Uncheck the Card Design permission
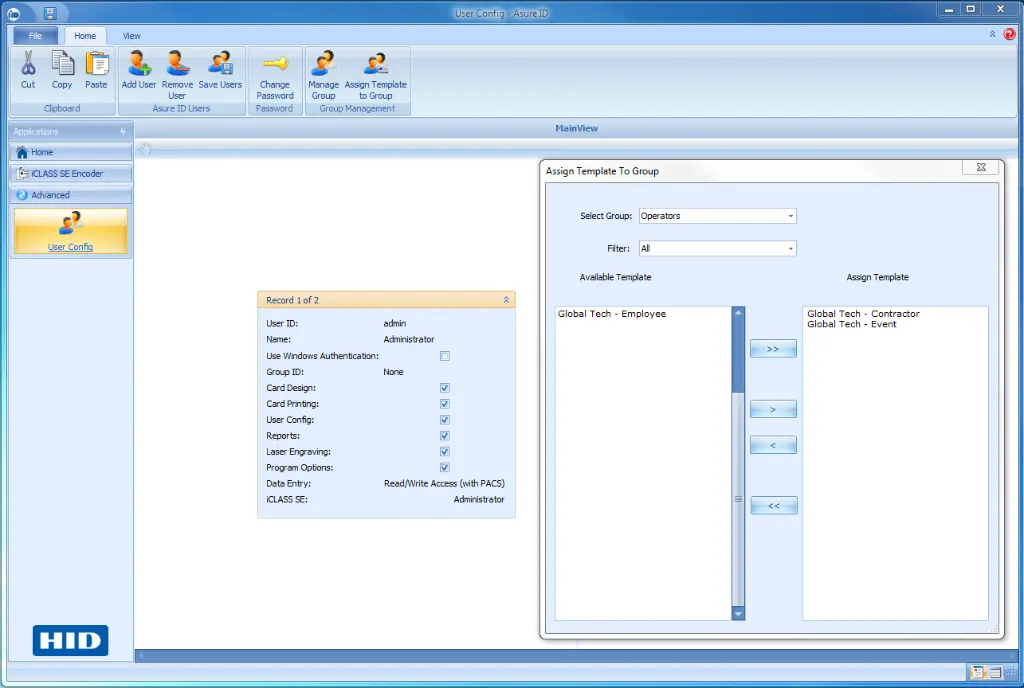Screen dimensions: 1024x688 click(x=445, y=388)
